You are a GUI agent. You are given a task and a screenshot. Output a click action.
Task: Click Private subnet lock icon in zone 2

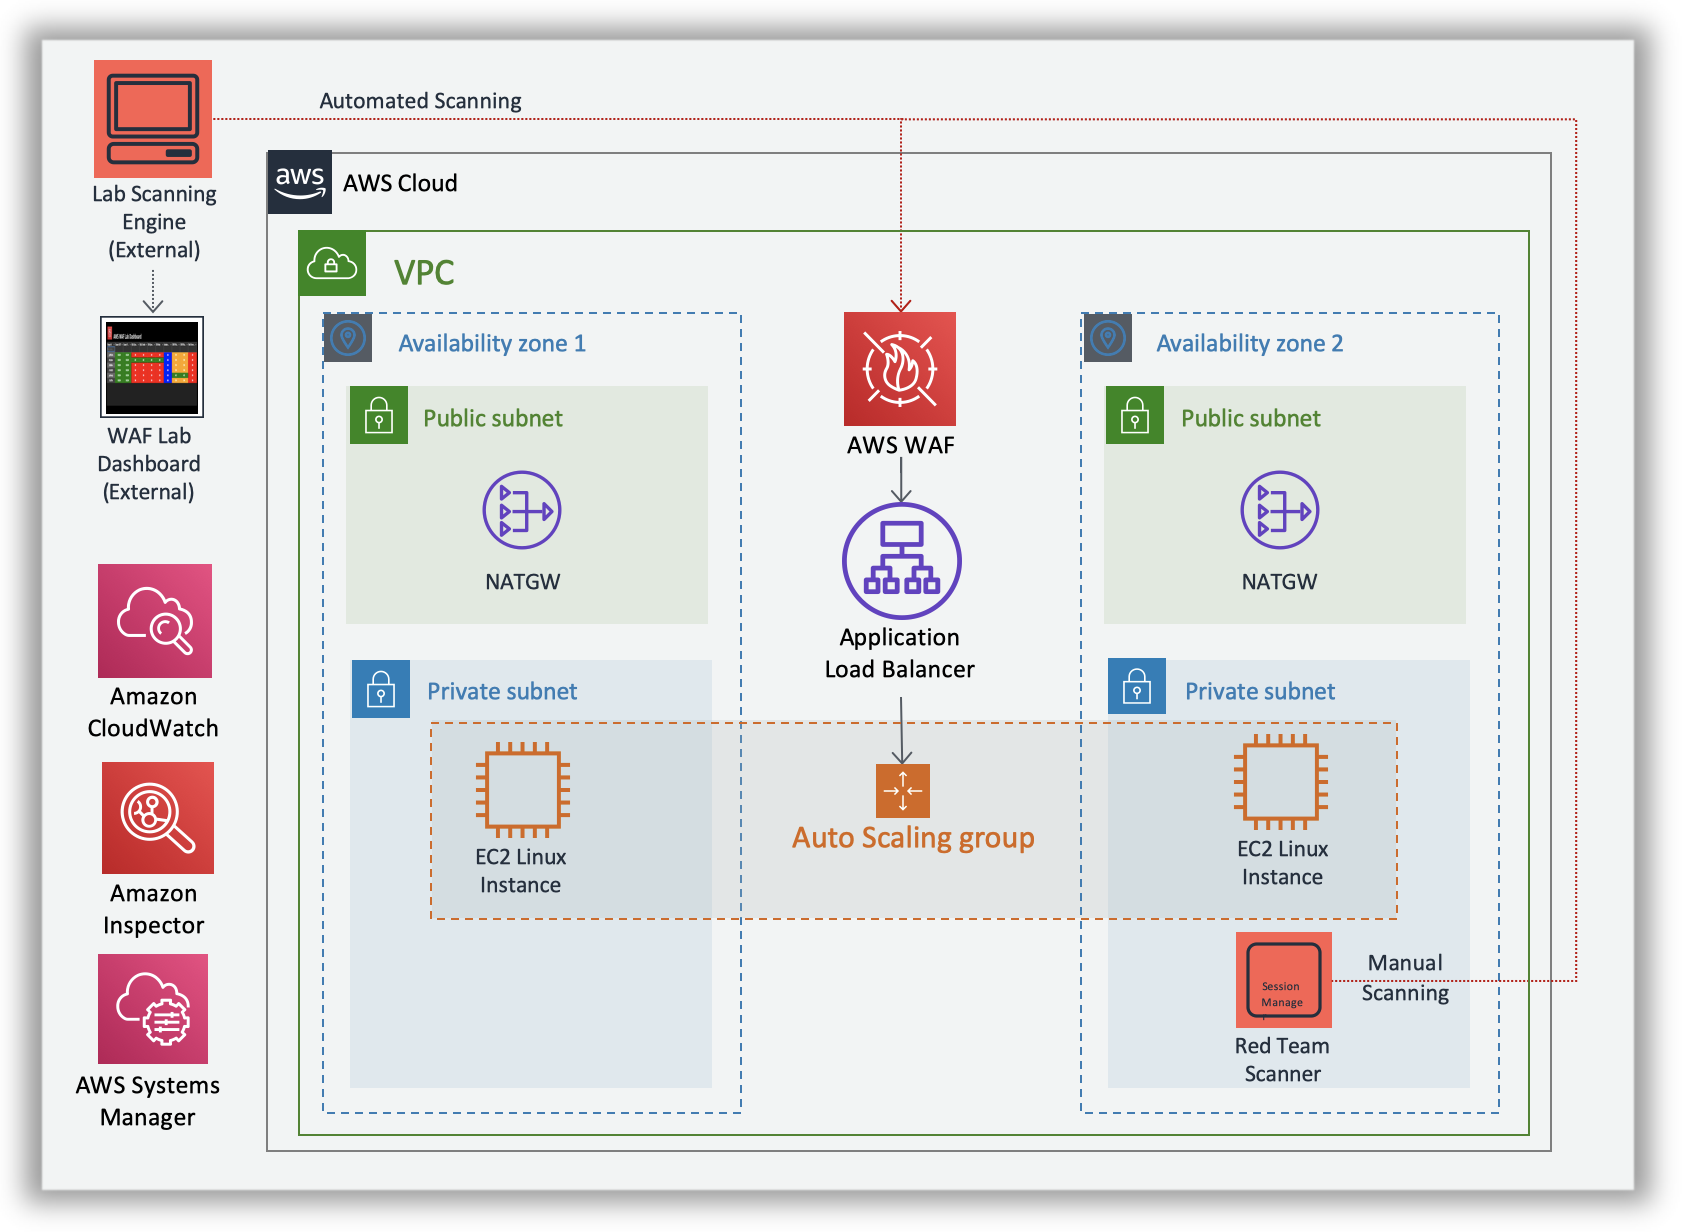pos(1137,687)
